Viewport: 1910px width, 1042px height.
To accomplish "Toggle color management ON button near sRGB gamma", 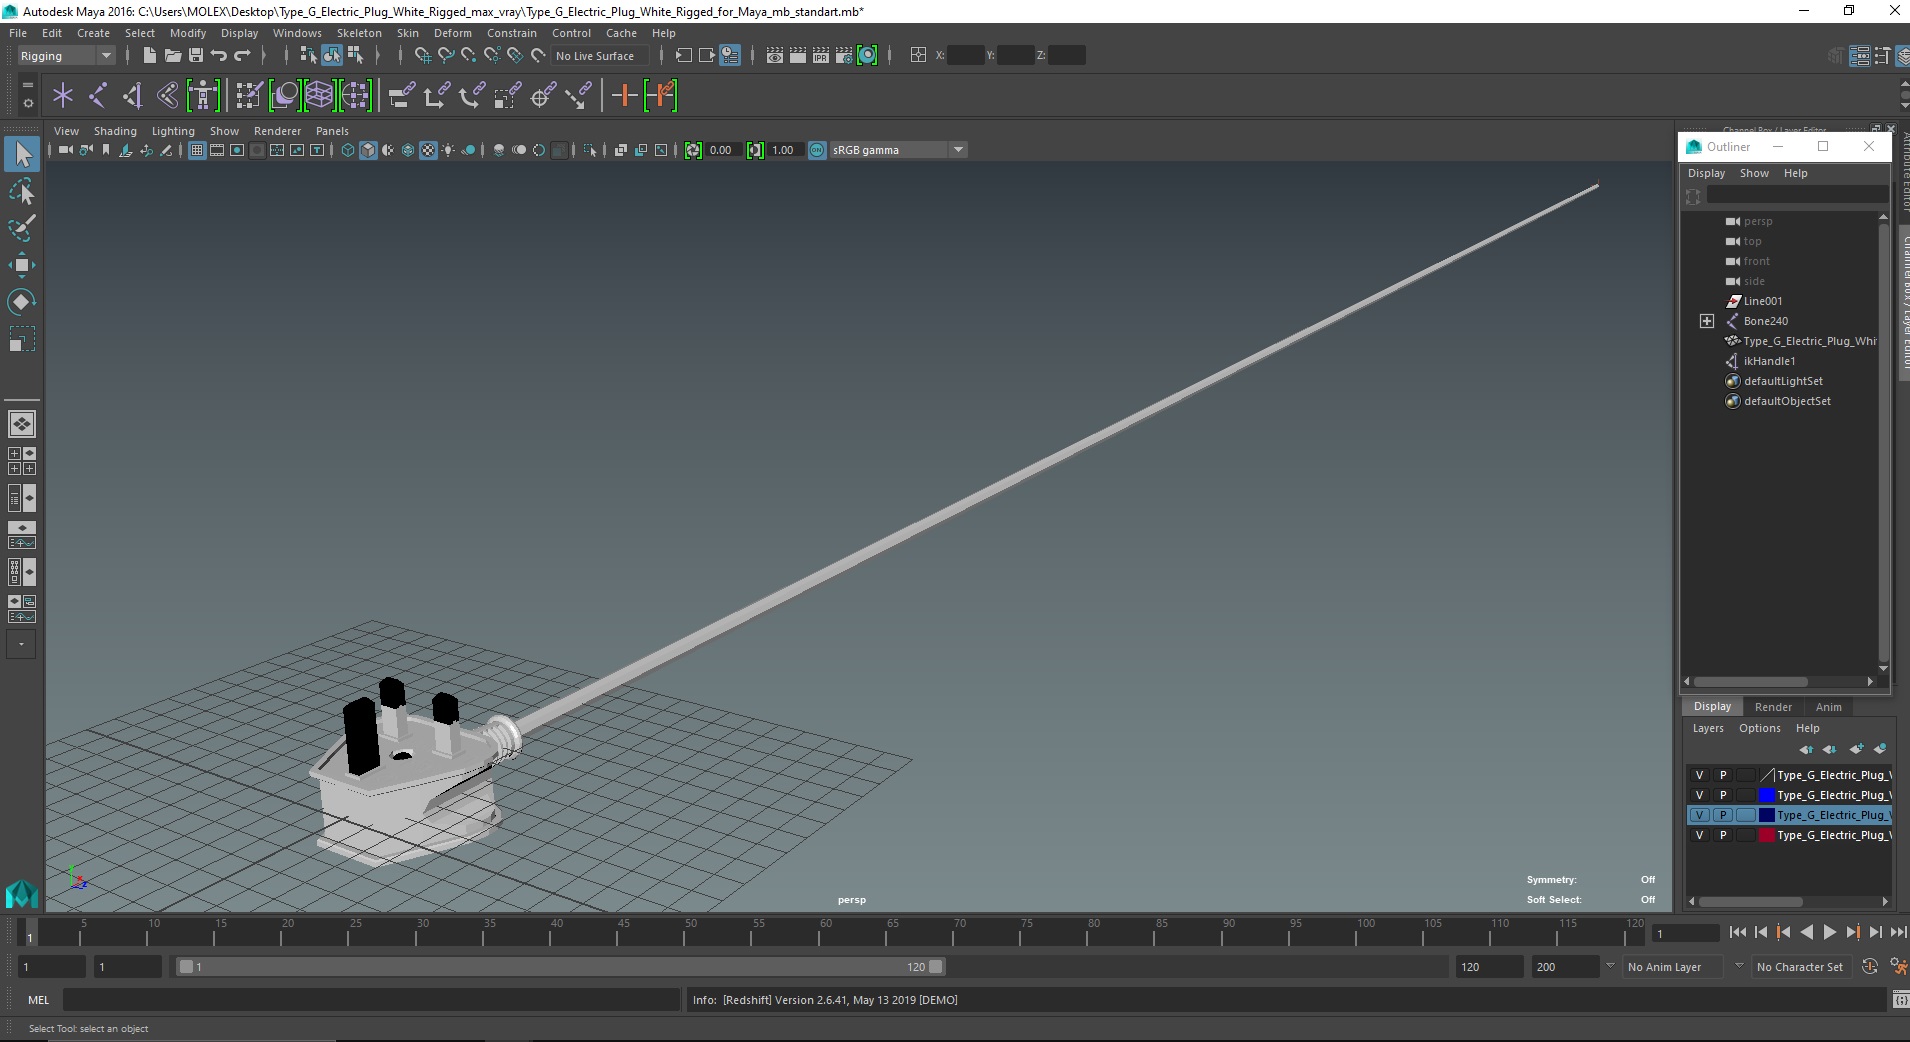I will tap(817, 150).
